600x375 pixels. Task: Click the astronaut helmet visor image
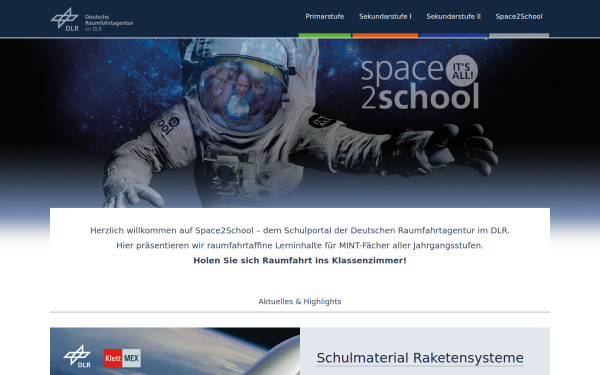point(241,94)
